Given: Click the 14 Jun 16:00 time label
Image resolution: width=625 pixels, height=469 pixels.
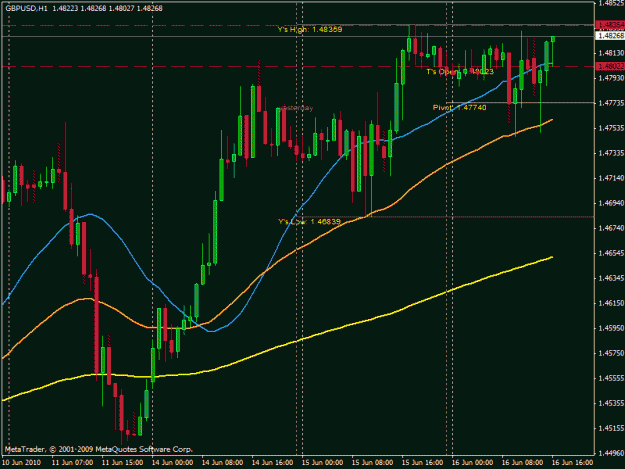Looking at the screenshot, I should [x=272, y=462].
